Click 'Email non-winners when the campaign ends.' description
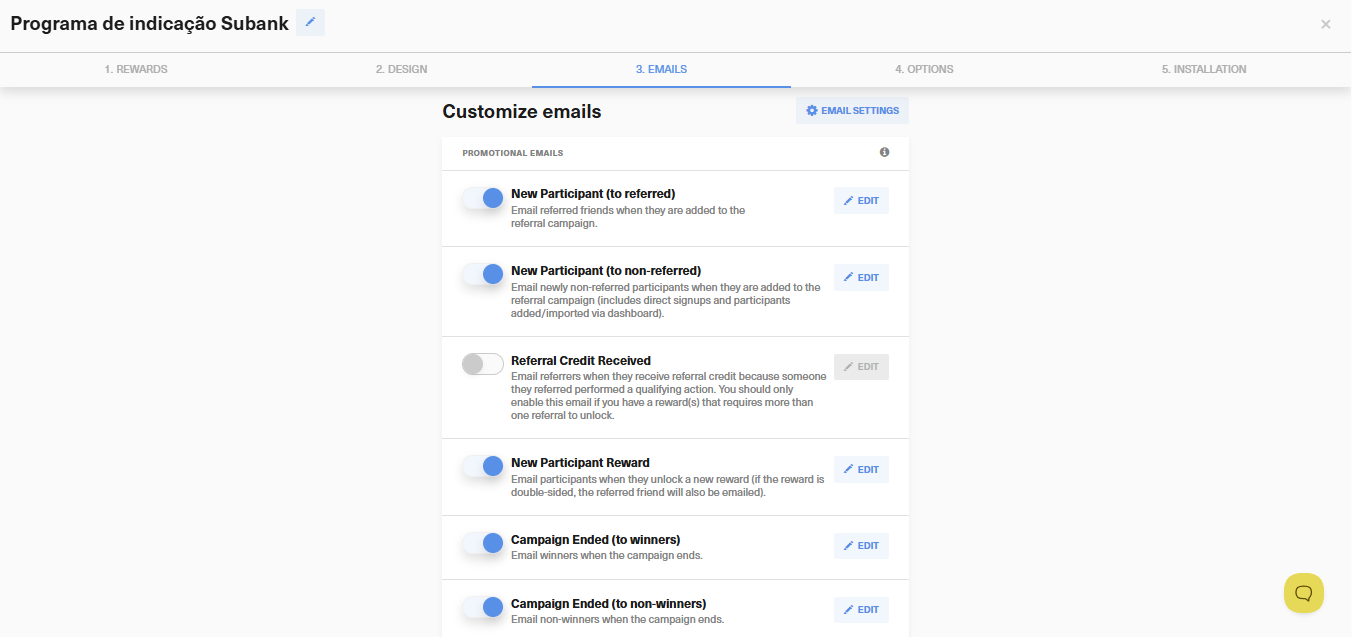 [617, 619]
